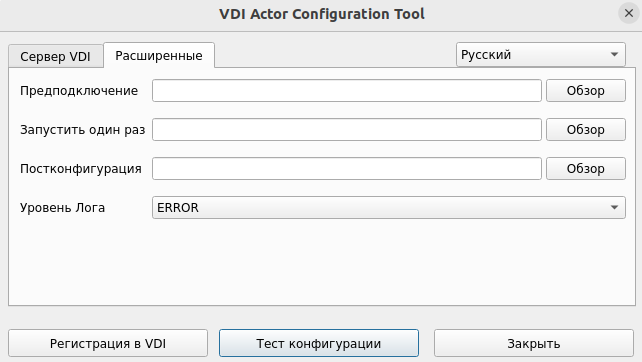
Task: Close the VDI Actor Configuration Tool window
Action: click(x=628, y=14)
